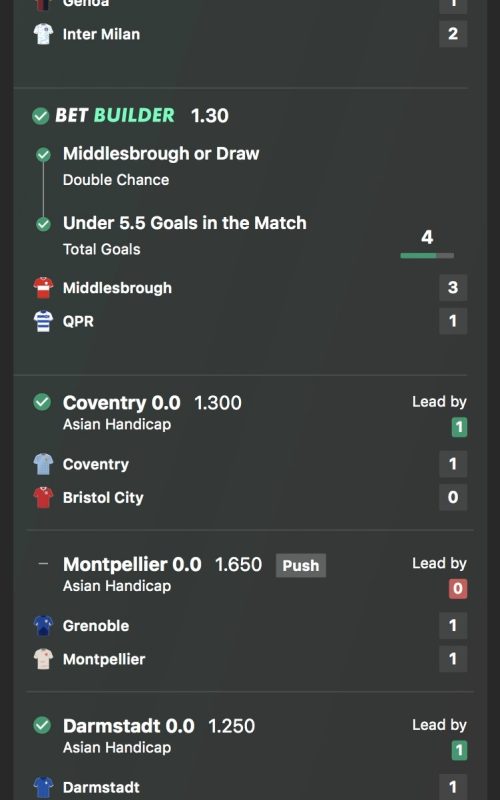Click the Total Goals progress bar

tap(427, 256)
